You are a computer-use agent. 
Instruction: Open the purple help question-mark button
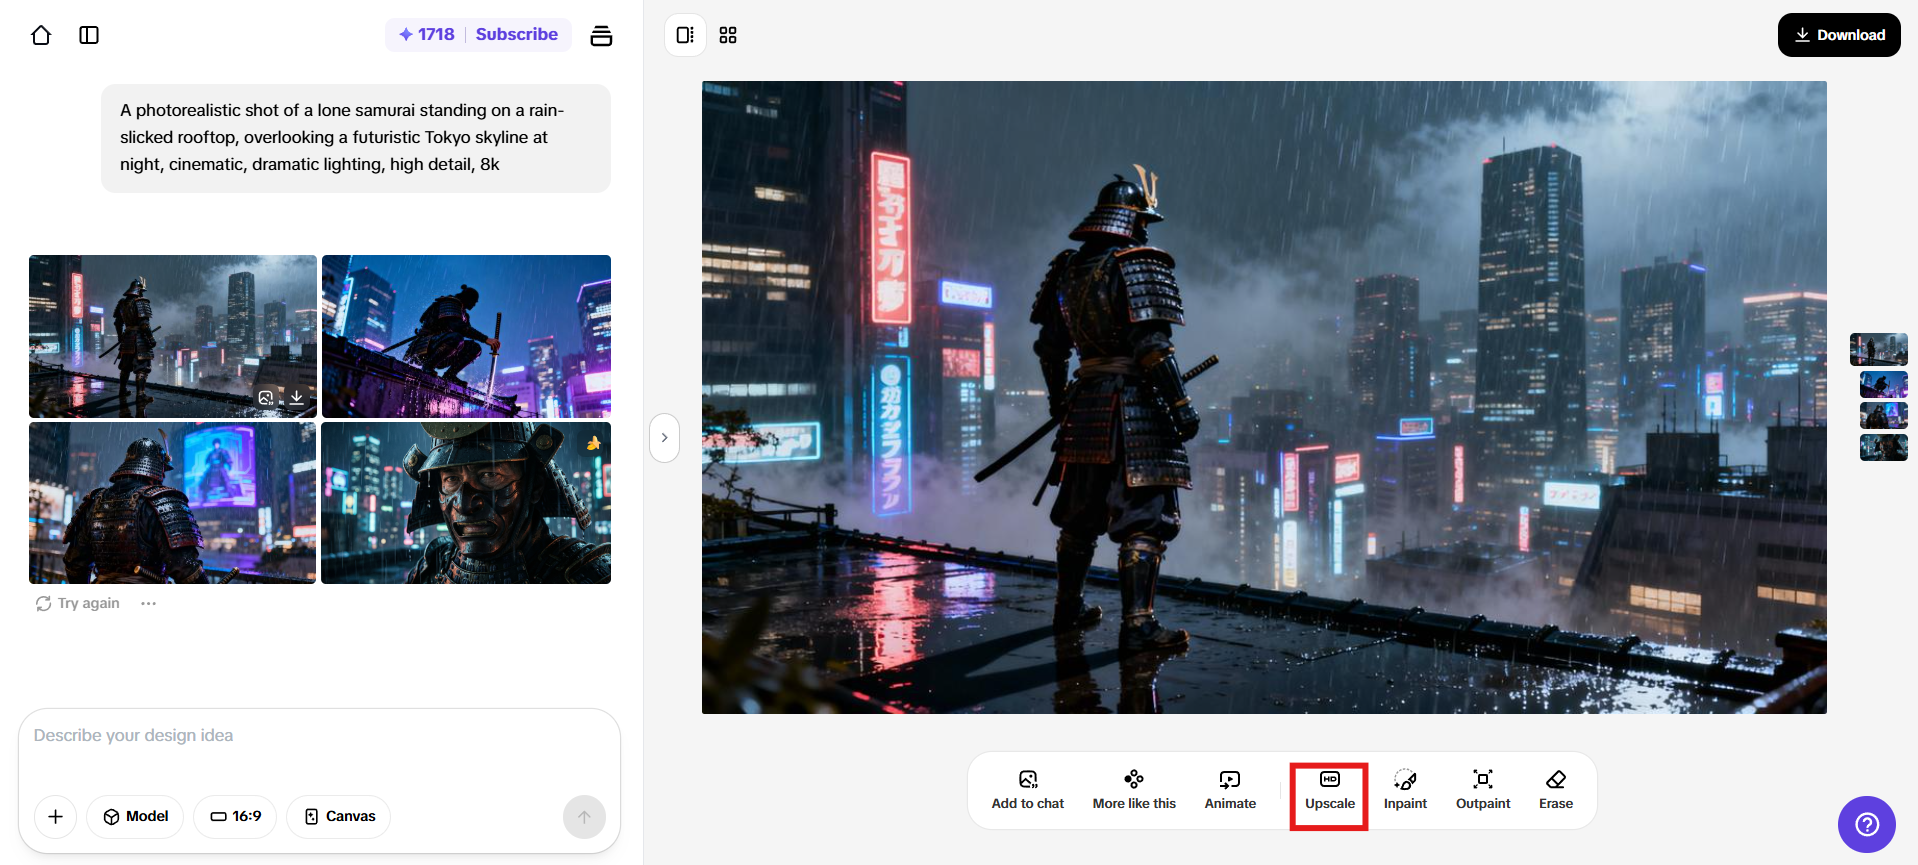1867,825
